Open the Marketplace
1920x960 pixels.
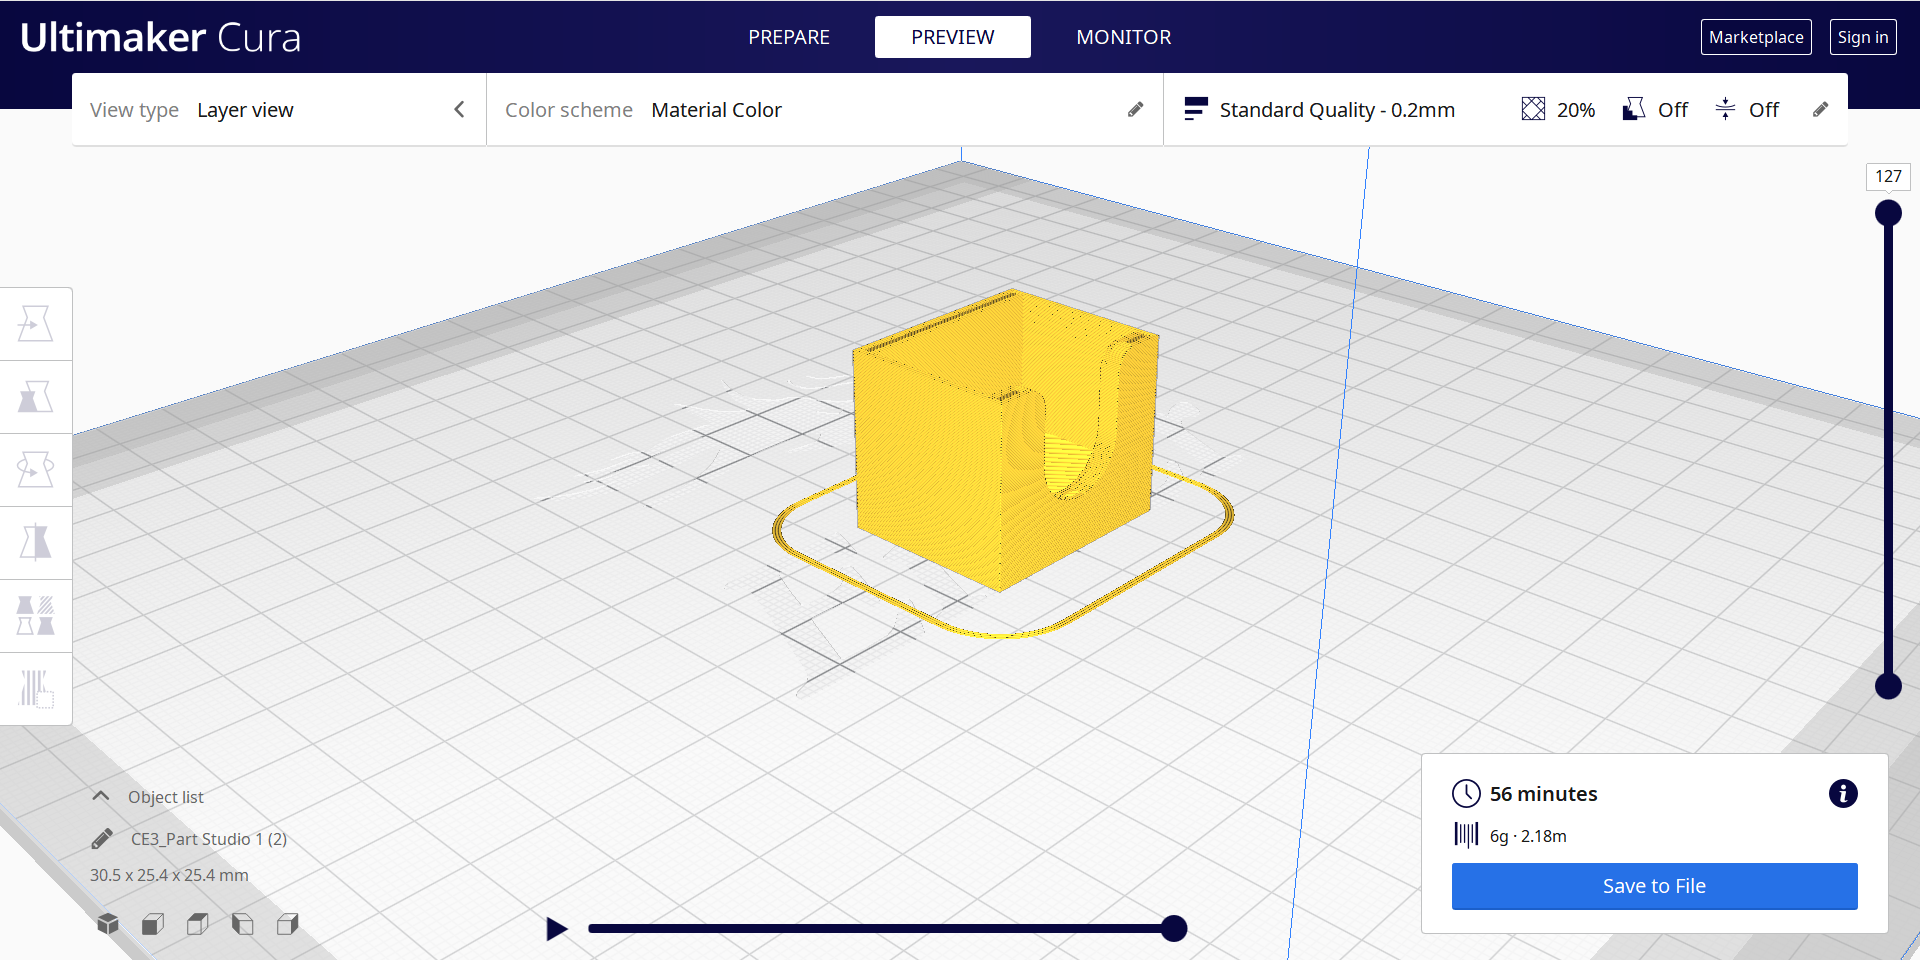(x=1756, y=37)
